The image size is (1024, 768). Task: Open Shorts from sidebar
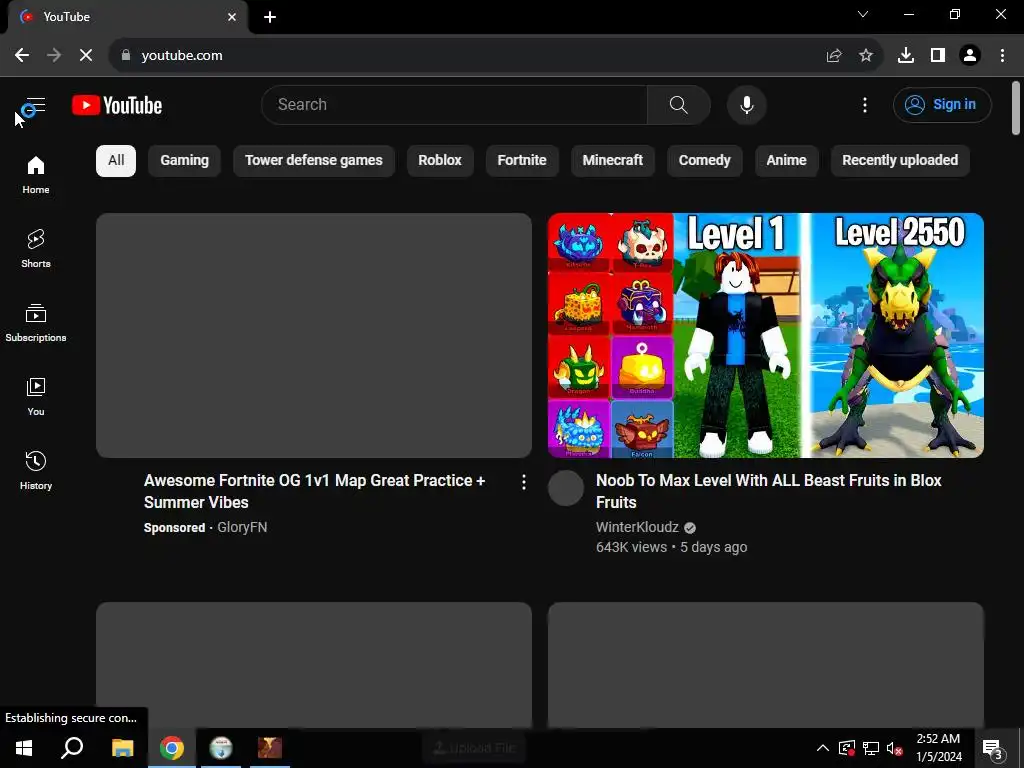(x=36, y=249)
